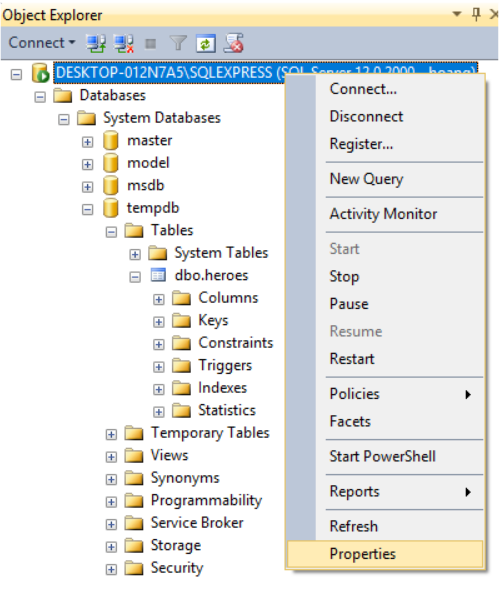Click the Statistics folder icon
This screenshot has height=605, width=500.
[181, 410]
